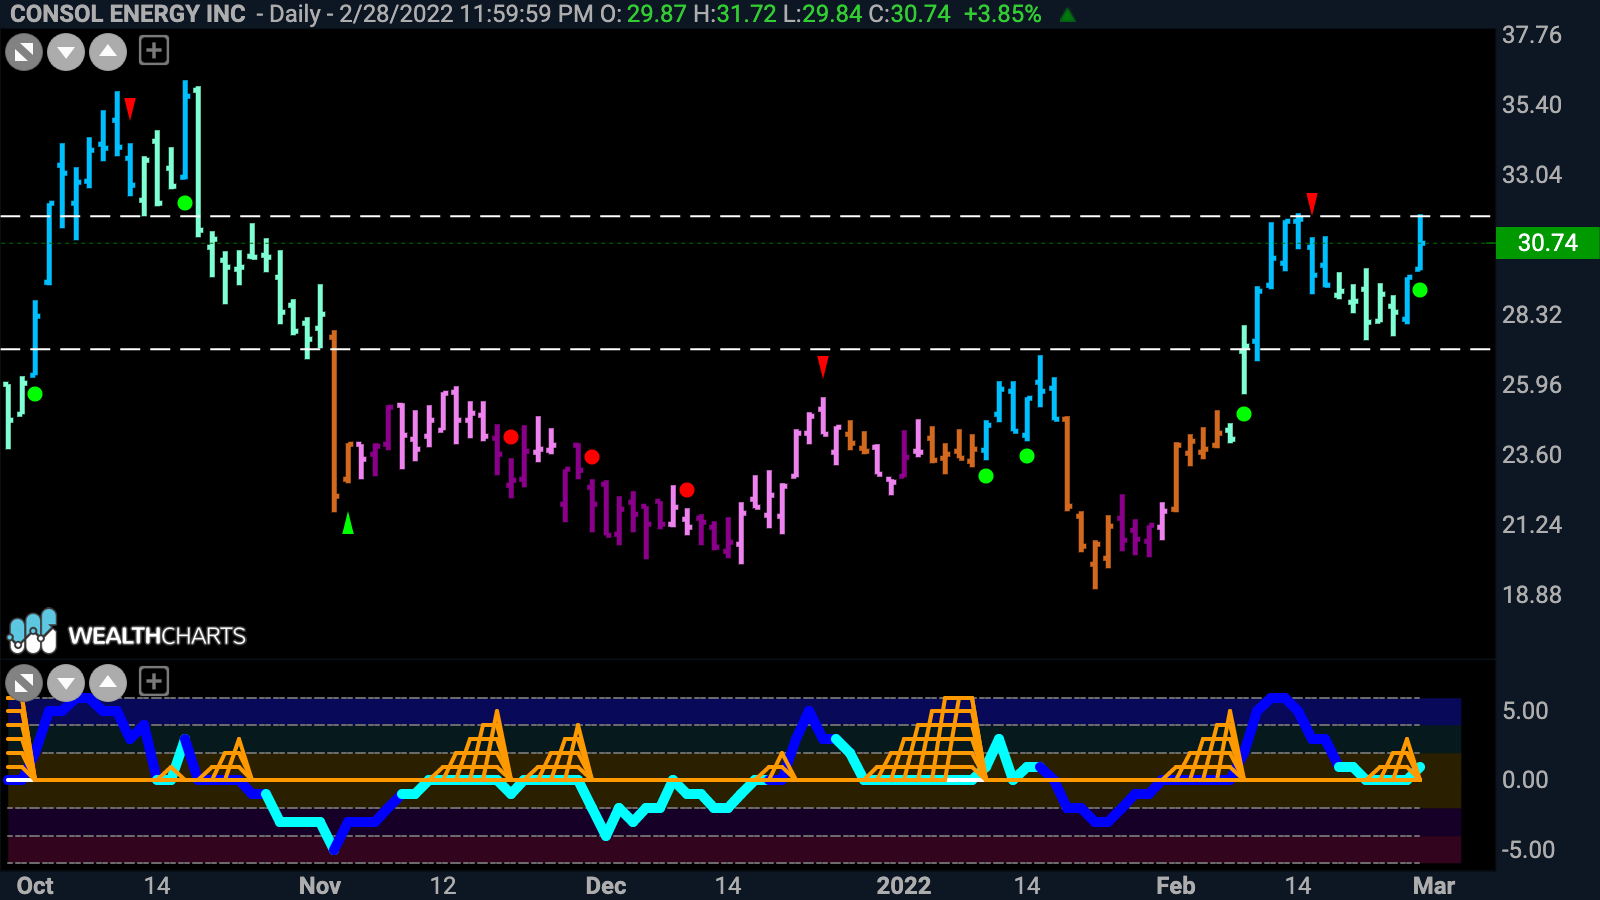Viewport: 1600px width, 900px height.
Task: Click the 21.24 price axis label
Action: (1531, 525)
